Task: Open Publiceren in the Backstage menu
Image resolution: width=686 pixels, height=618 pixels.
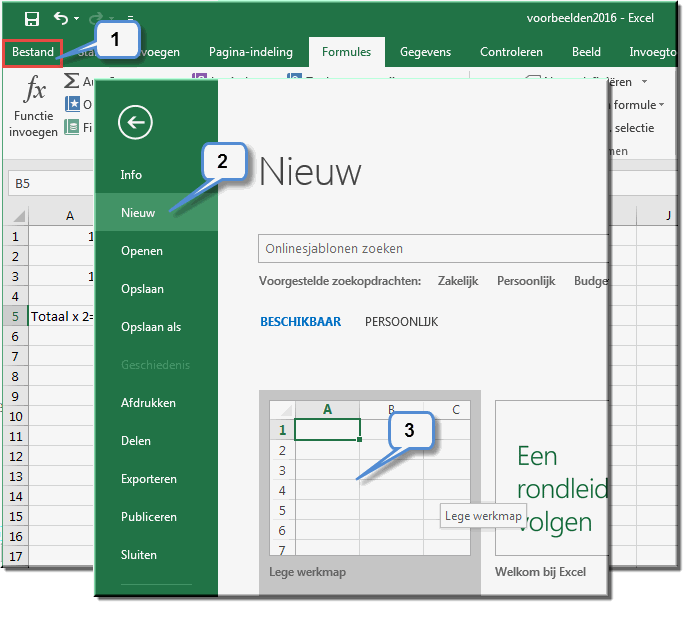Action: [156, 517]
